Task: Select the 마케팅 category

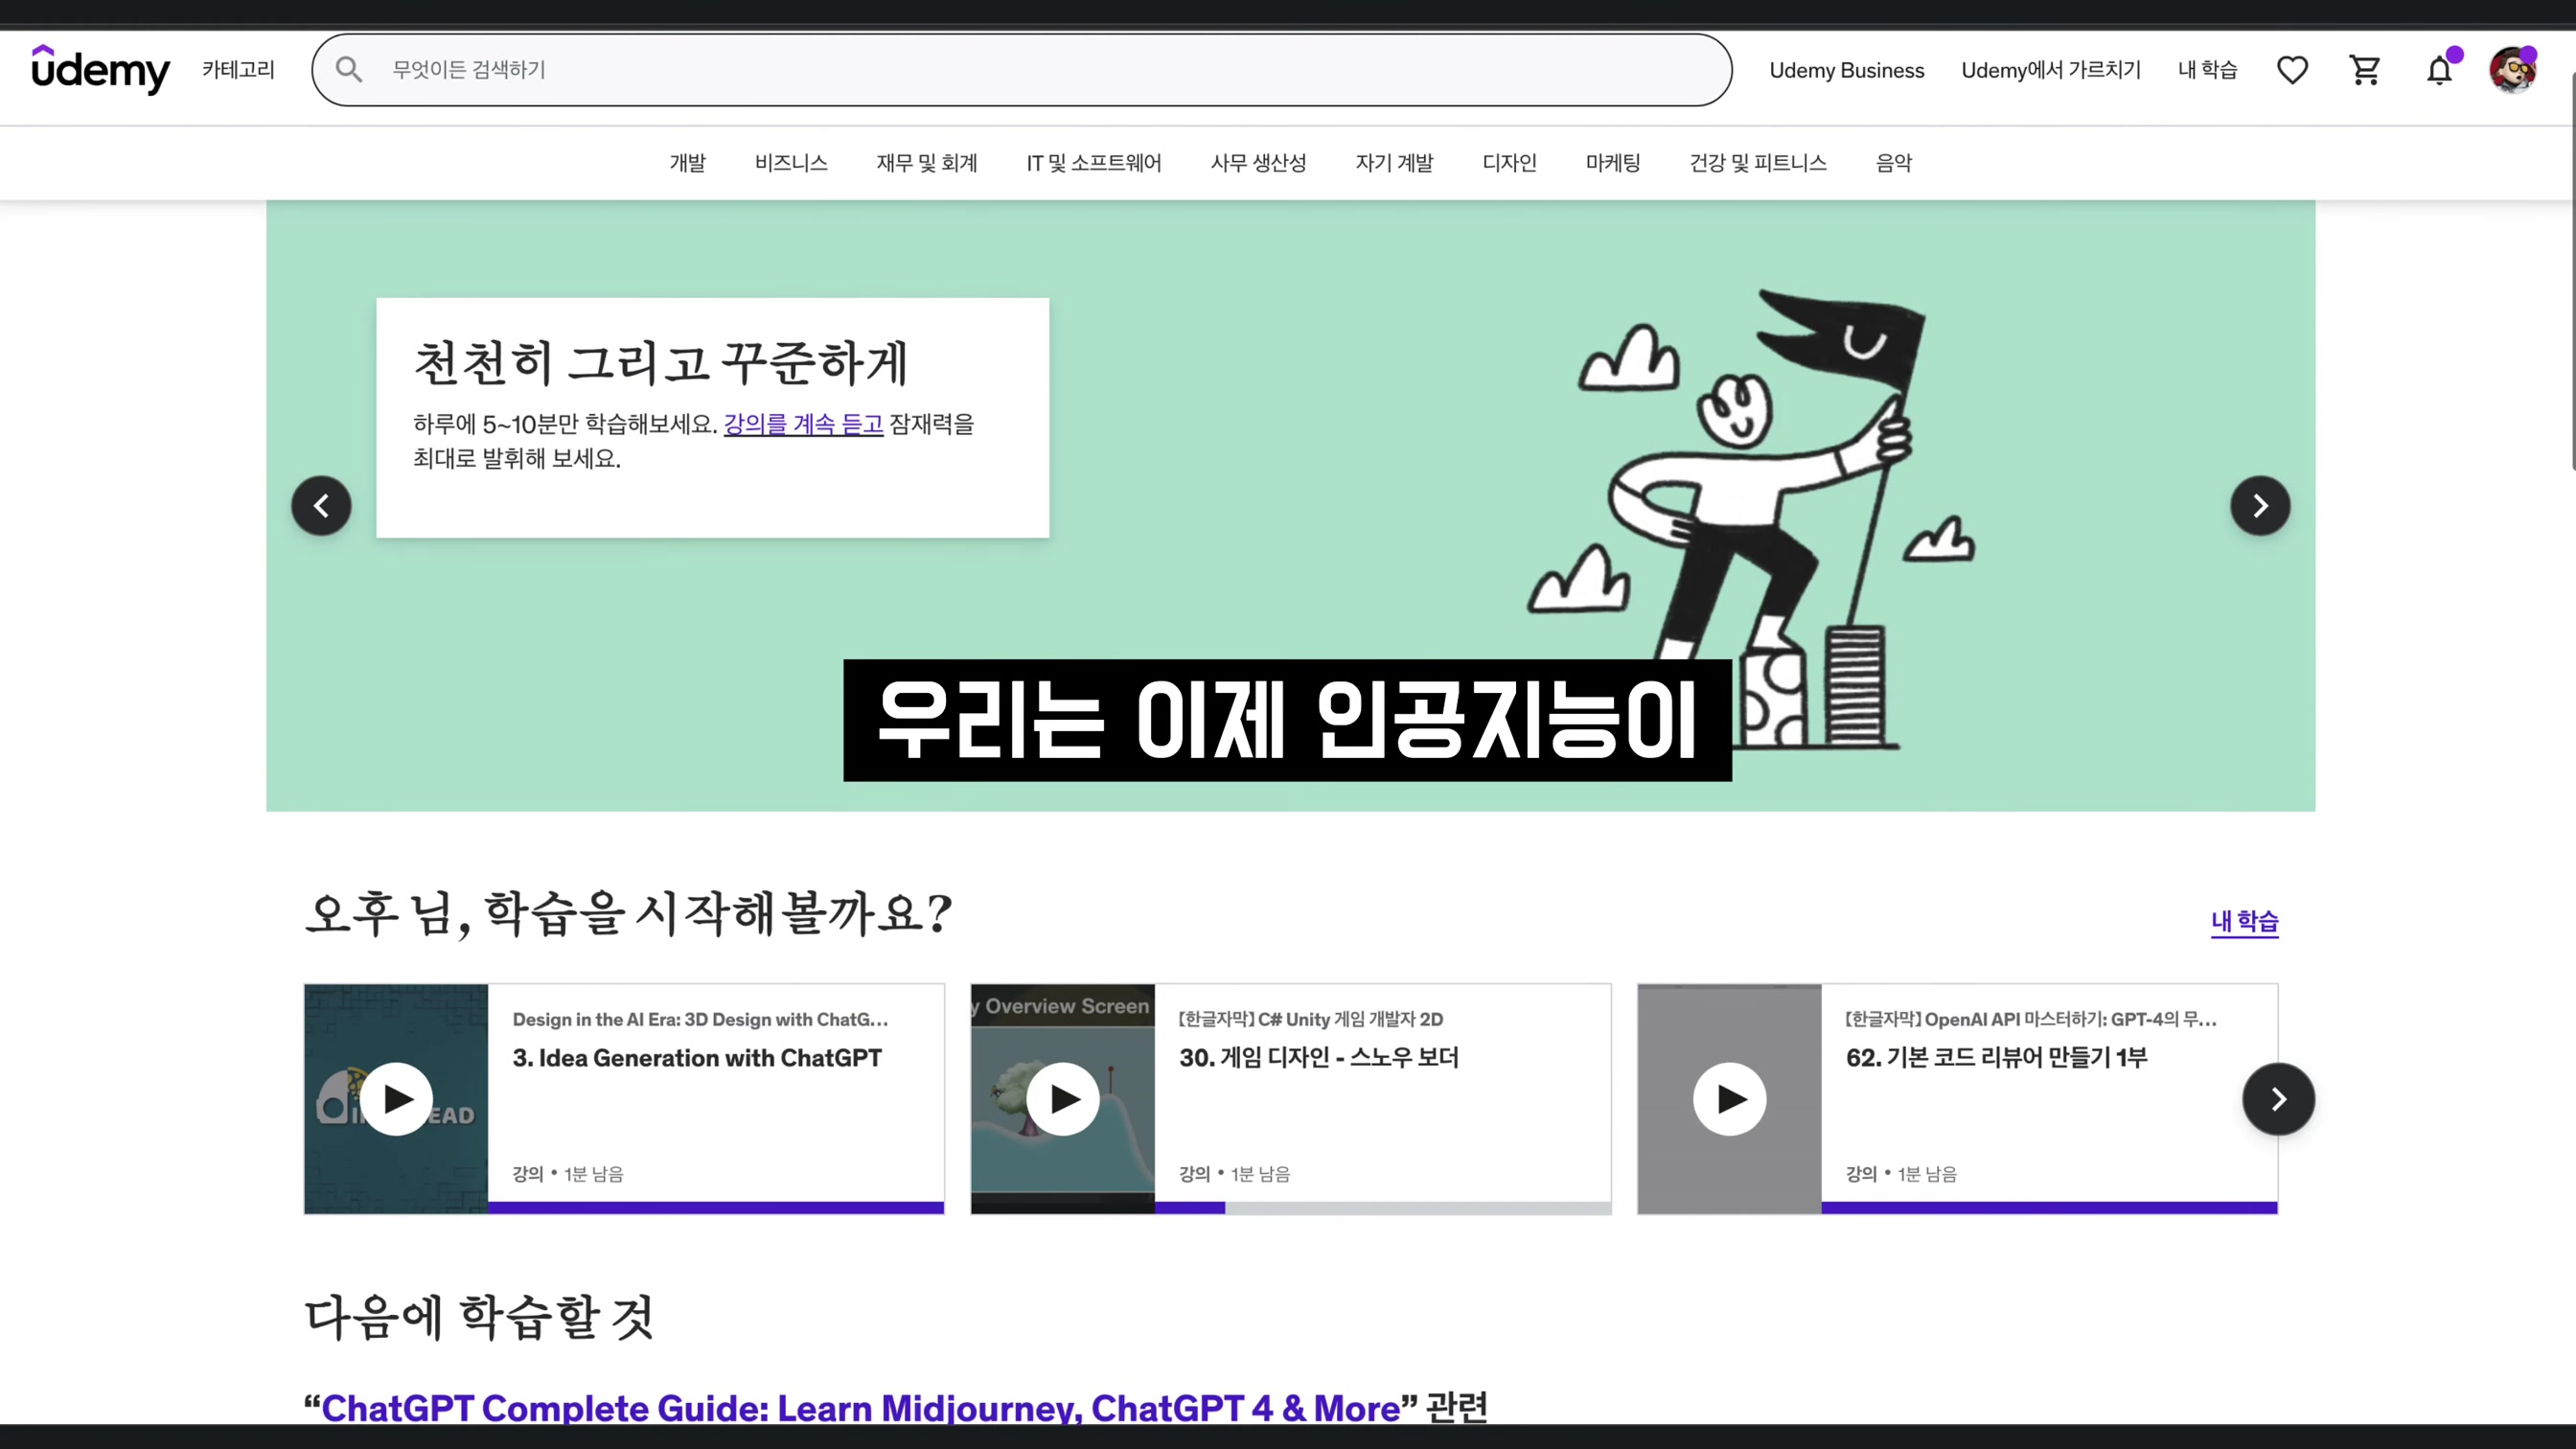Action: [1613, 163]
